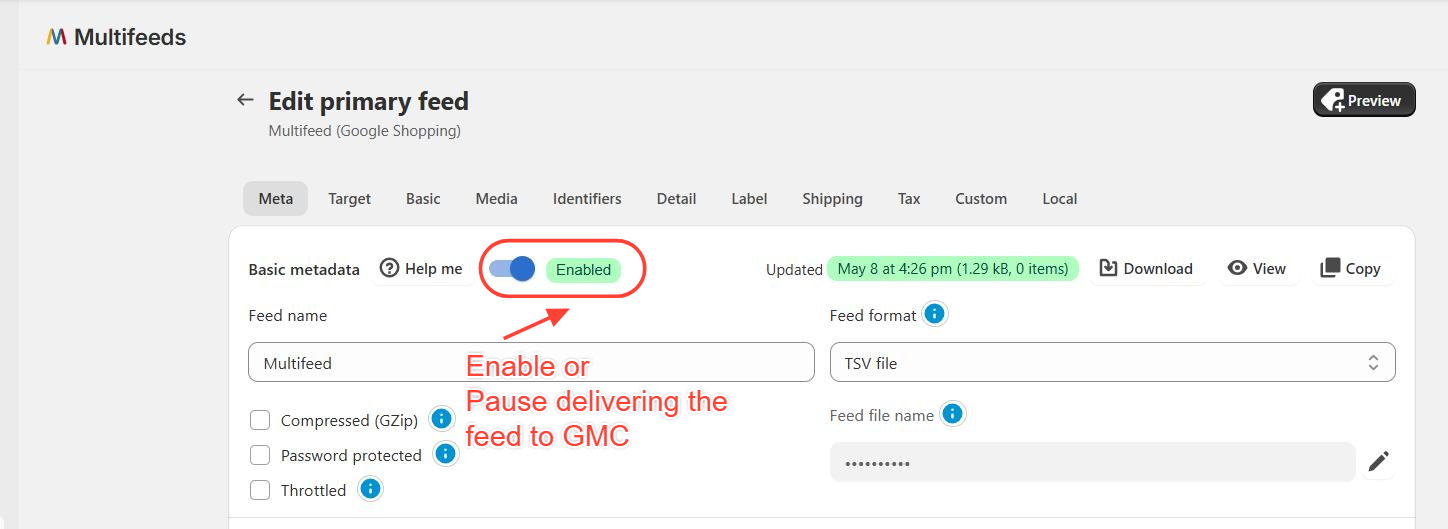
Task: Click the Feed file name info icon
Action: (952, 414)
